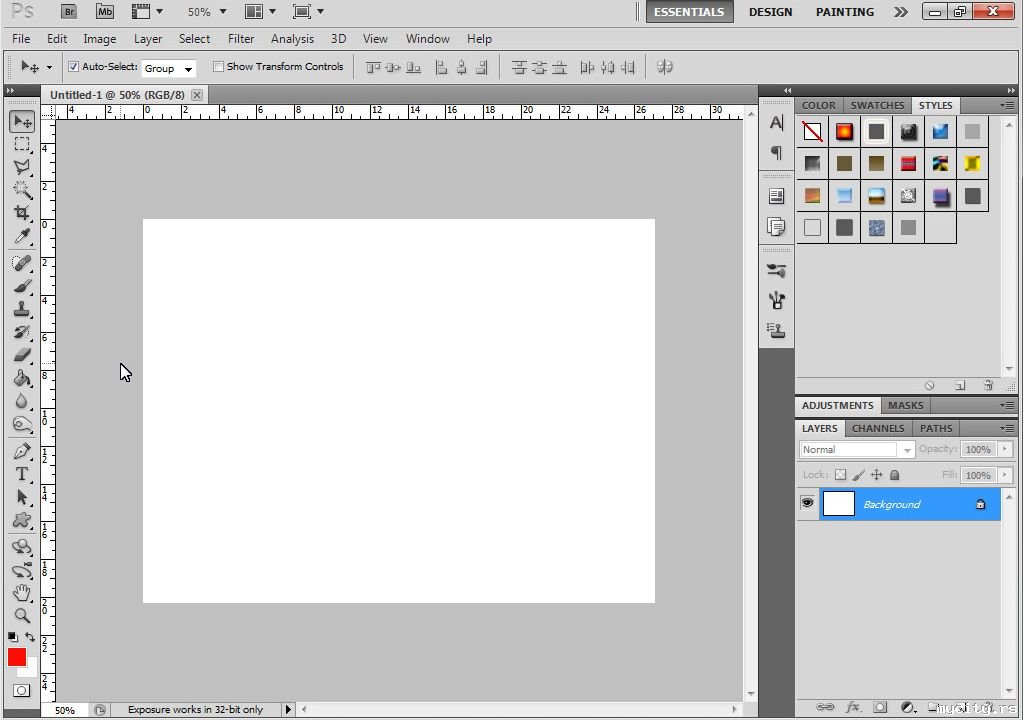Switch to the Design workspace

click(770, 12)
